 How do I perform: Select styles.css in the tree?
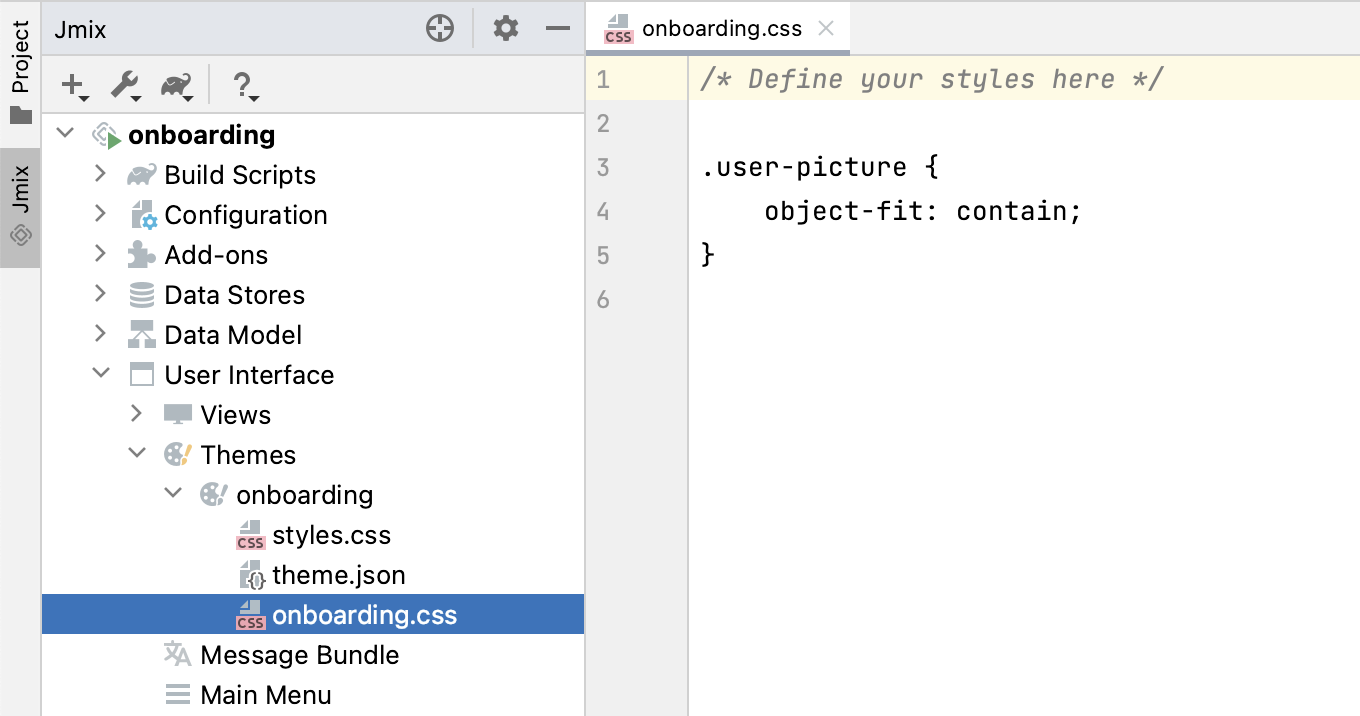331,535
